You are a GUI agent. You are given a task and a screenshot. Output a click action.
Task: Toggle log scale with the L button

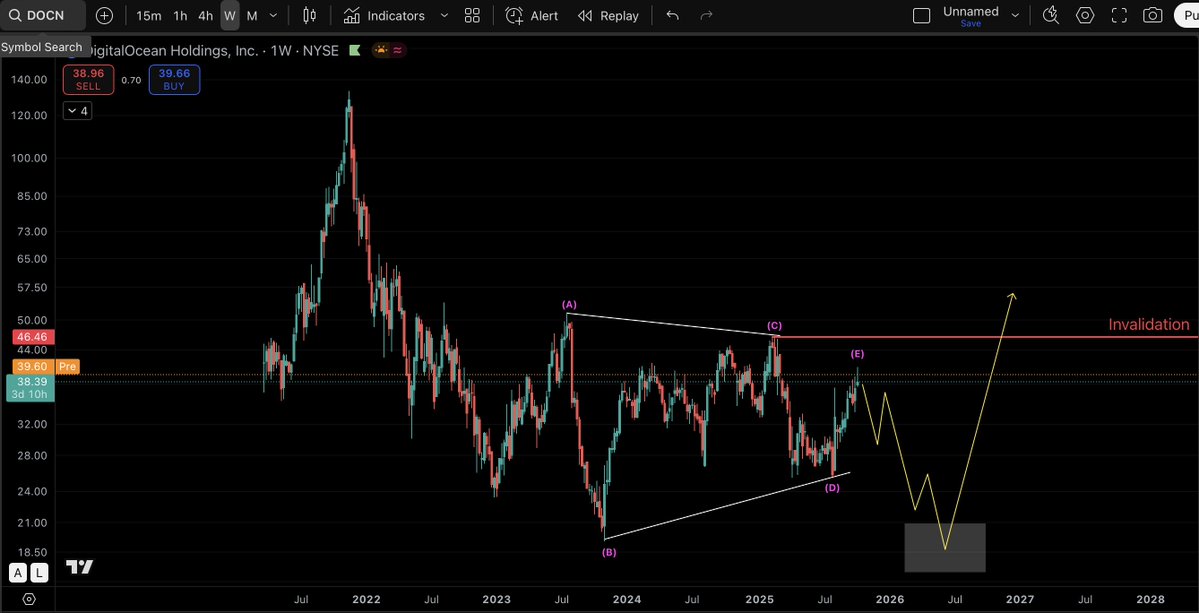39,572
